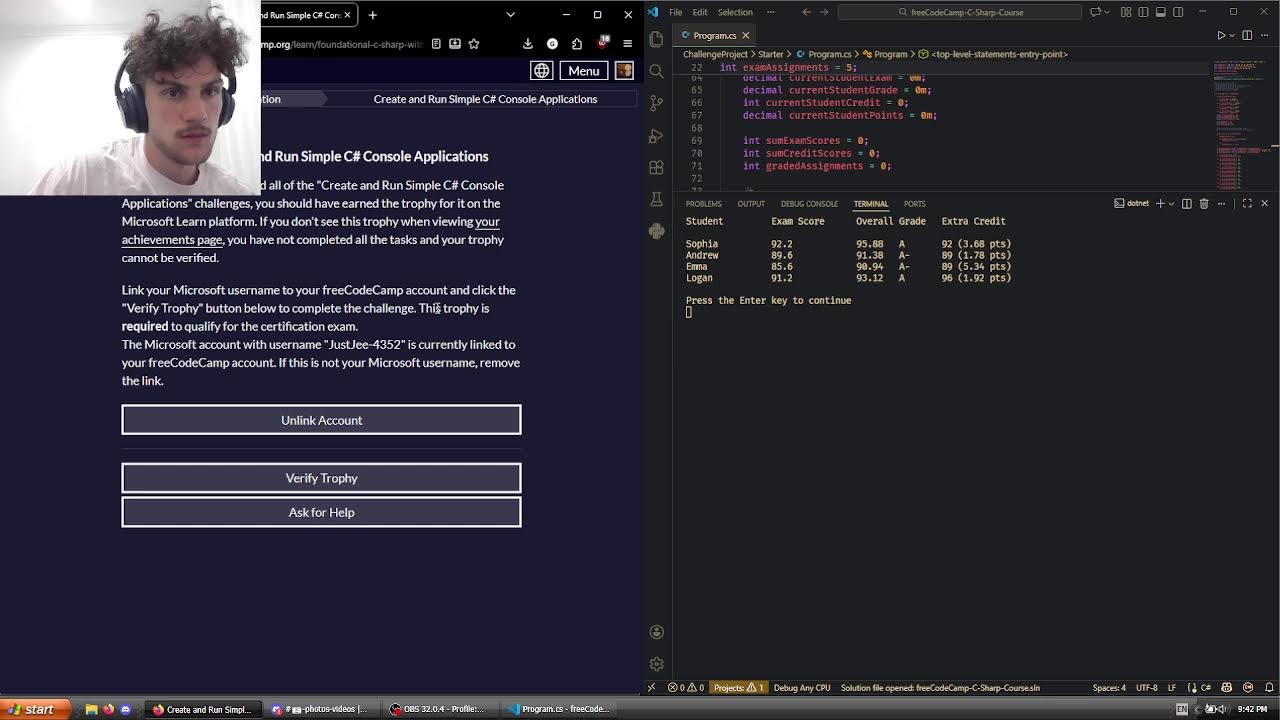1280x720 pixels.
Task: Open the Extensions view in VS Code
Action: [656, 167]
